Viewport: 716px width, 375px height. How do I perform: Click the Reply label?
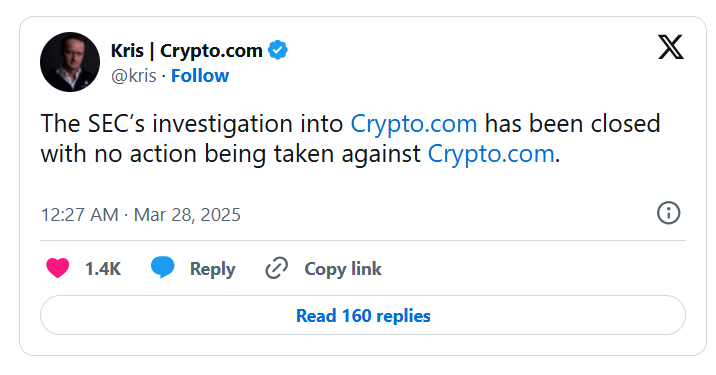pos(212,269)
